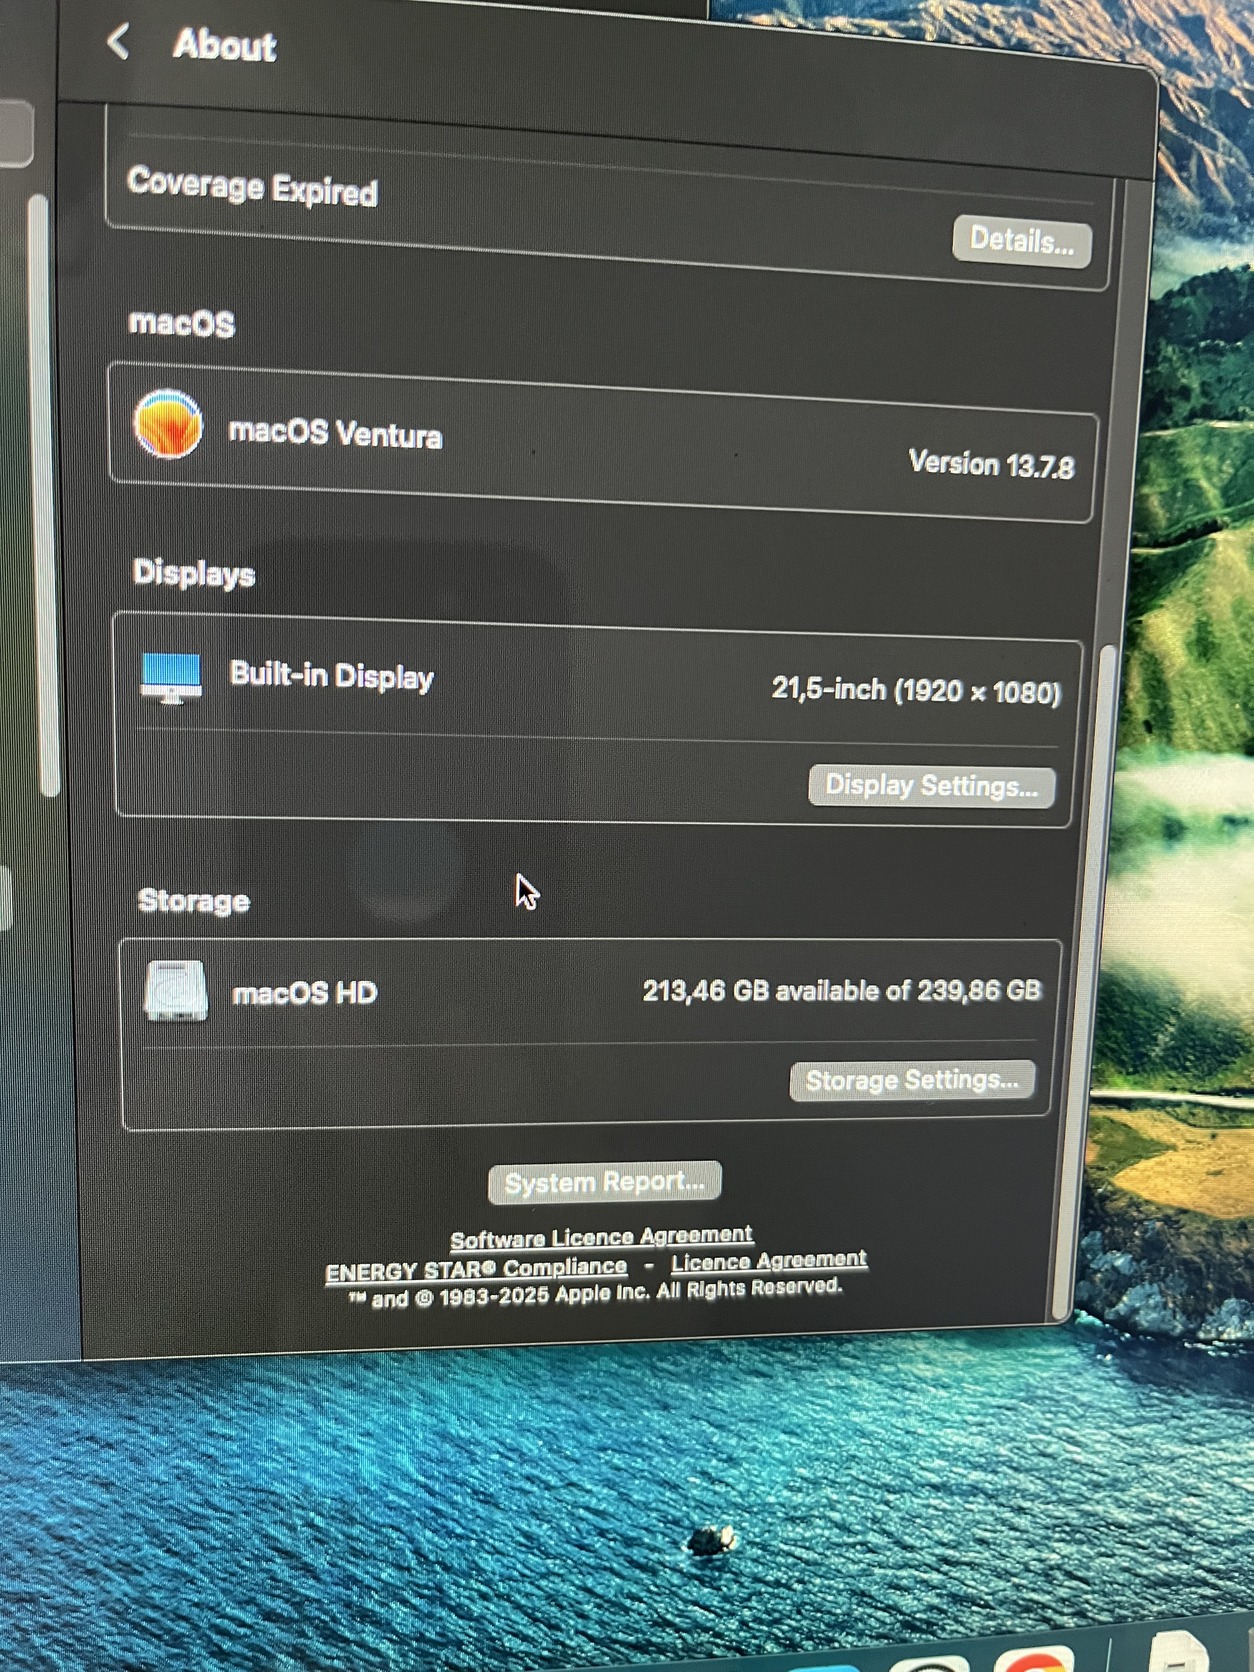Click the macOS Ventura logo icon
The width and height of the screenshot is (1254, 1672).
[x=168, y=424]
